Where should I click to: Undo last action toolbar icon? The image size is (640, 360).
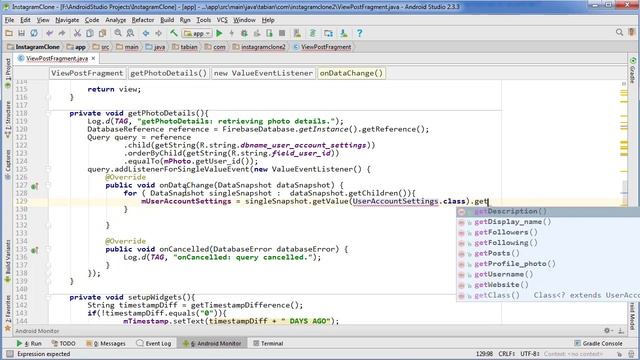tap(49, 33)
